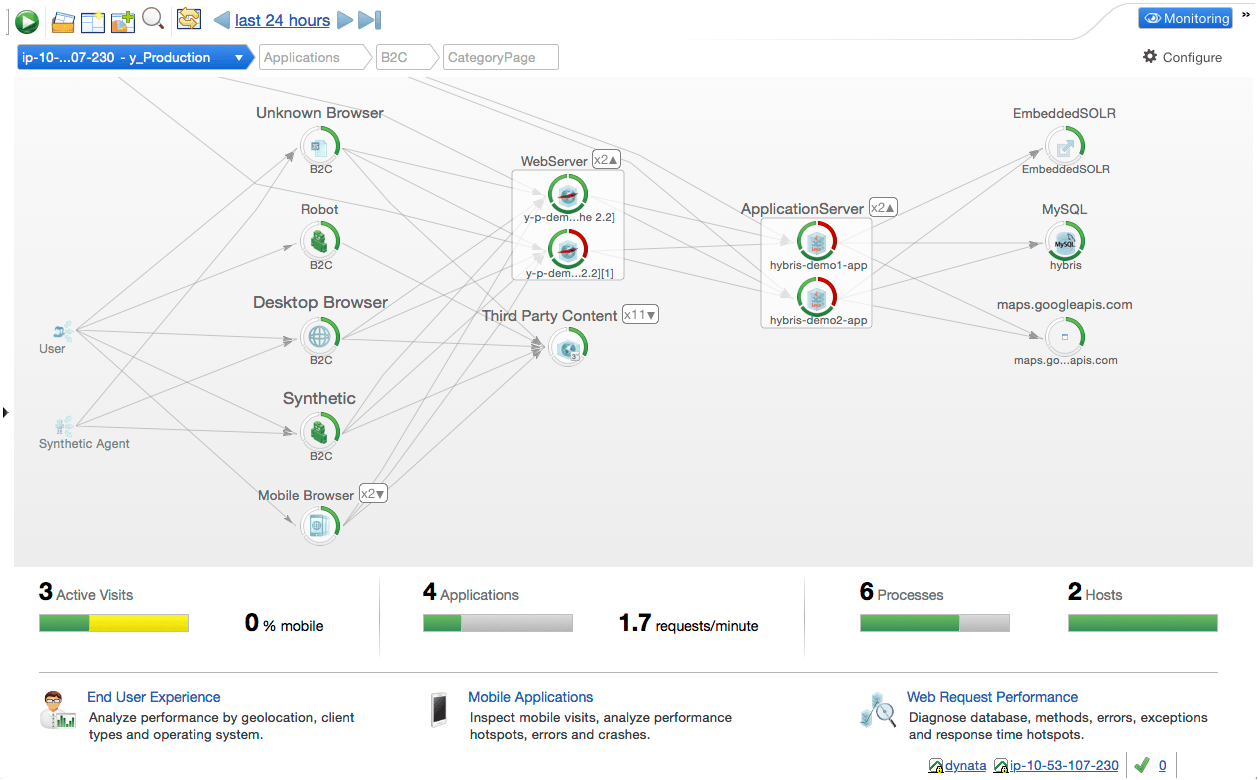Select the Desktop Browser B2C node icon
This screenshot has width=1258, height=780.
coord(320,336)
